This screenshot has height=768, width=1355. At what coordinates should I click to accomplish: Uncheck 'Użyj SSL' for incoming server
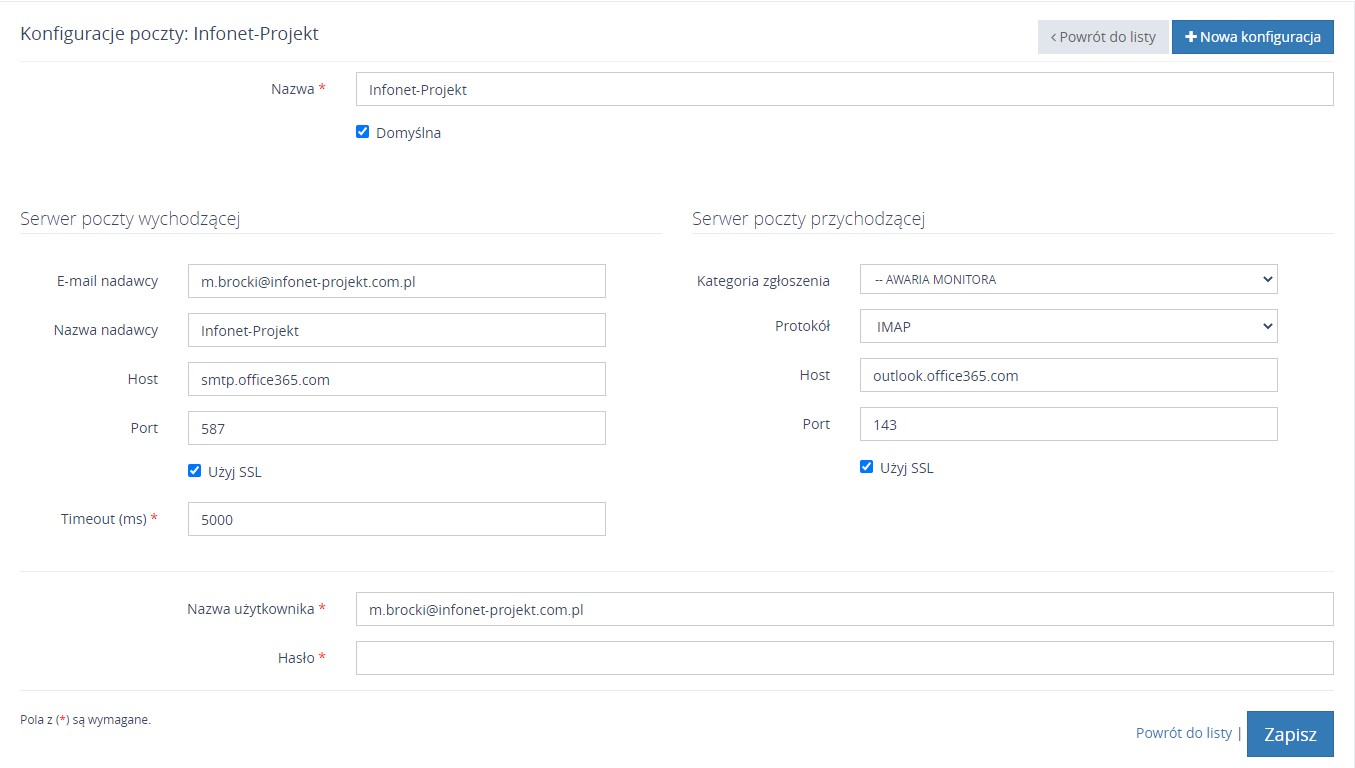coord(867,466)
